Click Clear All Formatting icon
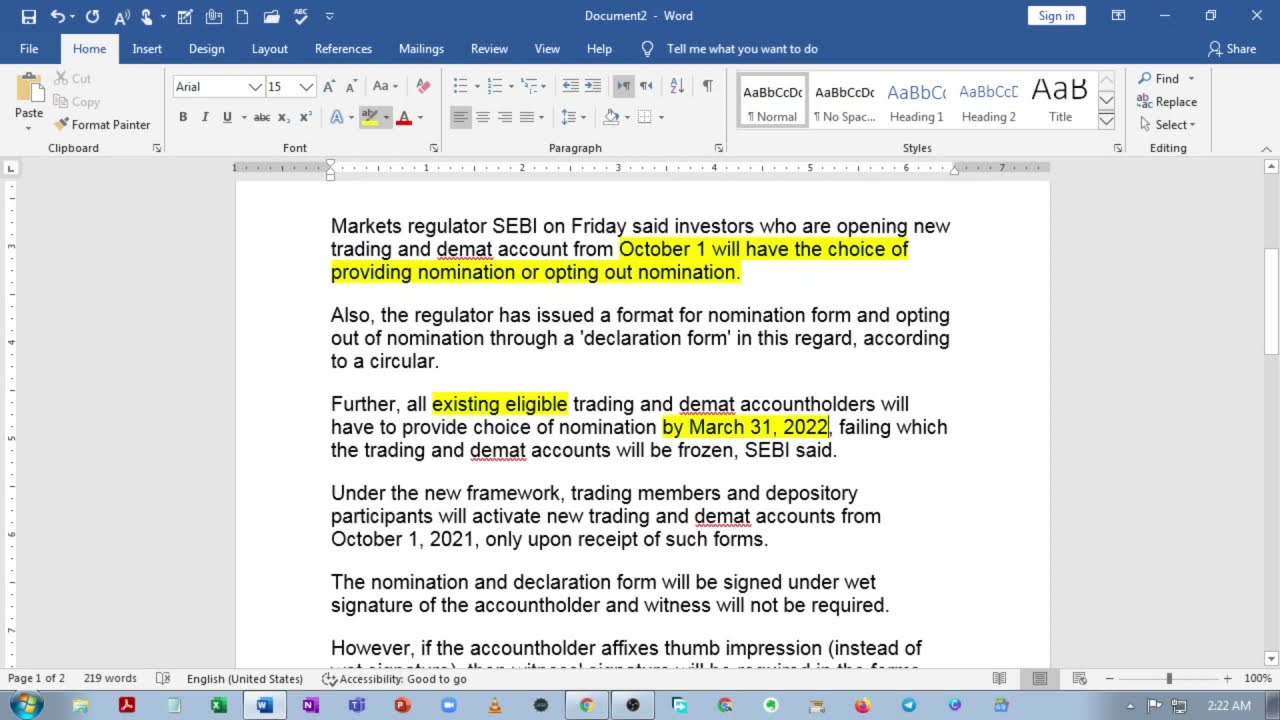 pyautogui.click(x=423, y=86)
